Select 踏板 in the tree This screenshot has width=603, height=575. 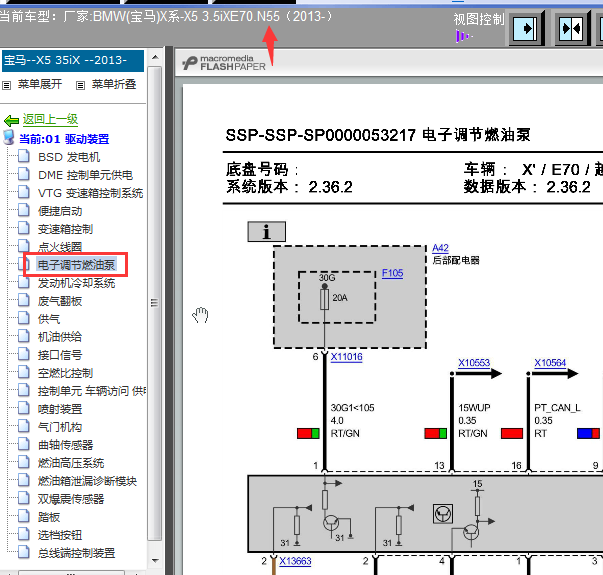[49, 517]
